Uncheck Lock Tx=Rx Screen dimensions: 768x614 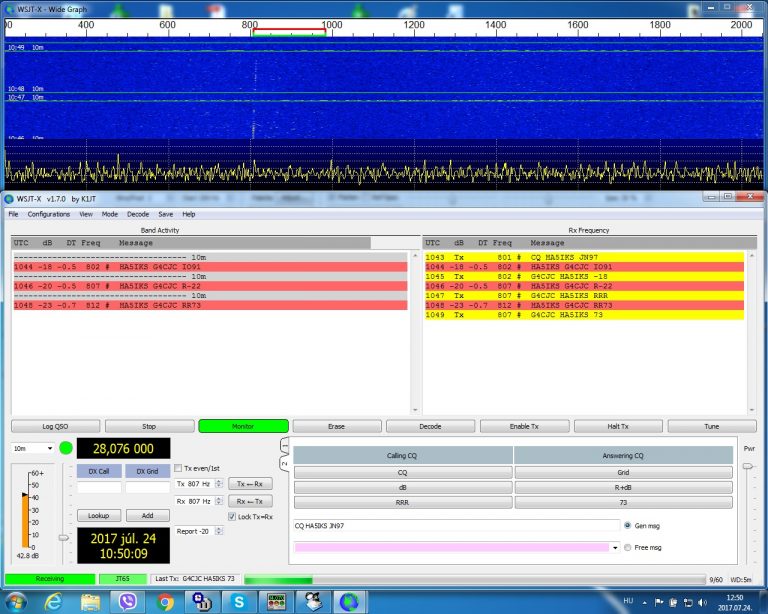click(233, 516)
